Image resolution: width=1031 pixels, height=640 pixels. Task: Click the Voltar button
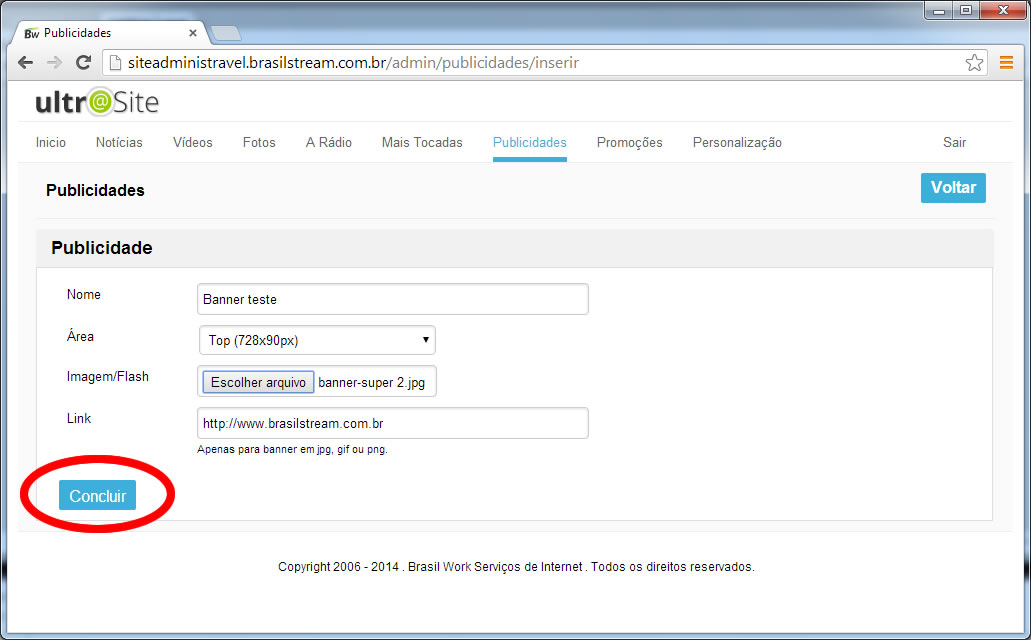pos(952,187)
